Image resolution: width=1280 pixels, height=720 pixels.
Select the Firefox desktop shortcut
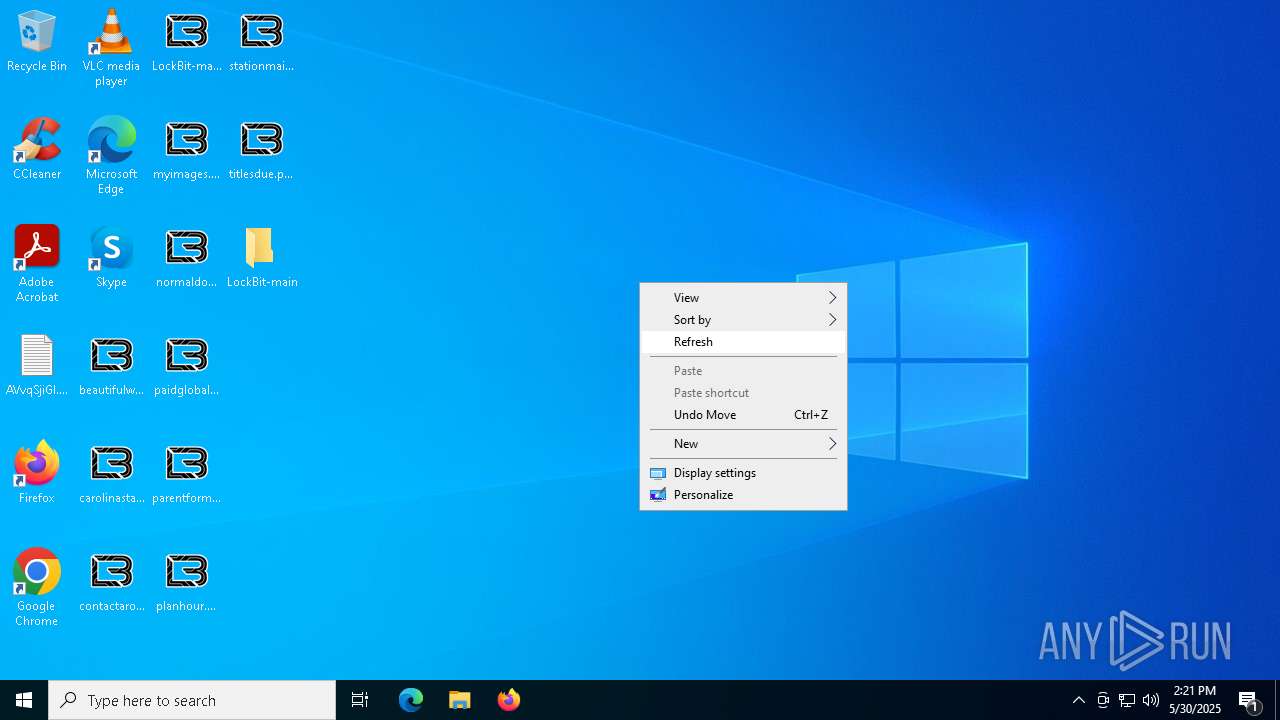click(37, 474)
